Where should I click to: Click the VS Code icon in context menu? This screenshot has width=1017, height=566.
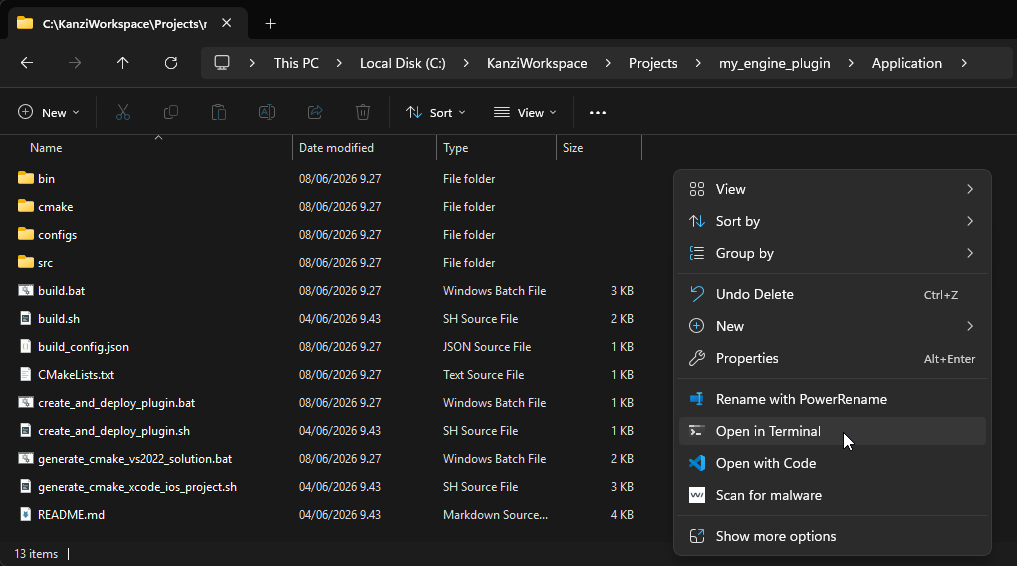coord(697,463)
